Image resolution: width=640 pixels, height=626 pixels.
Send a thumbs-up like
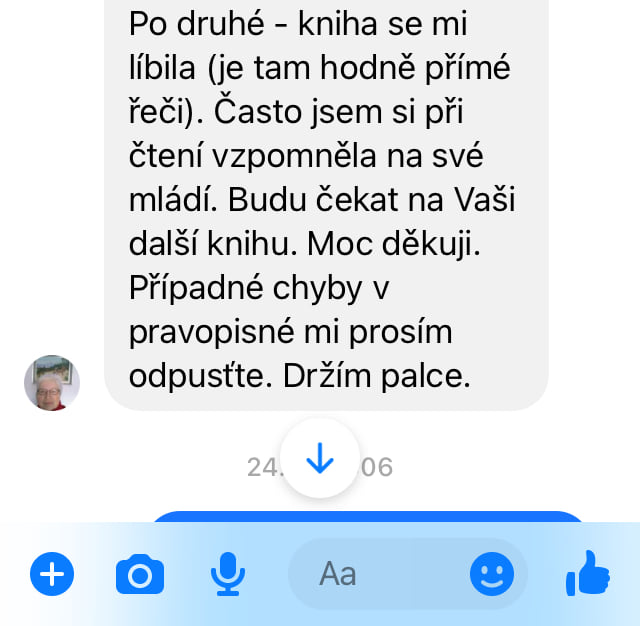pyautogui.click(x=588, y=573)
